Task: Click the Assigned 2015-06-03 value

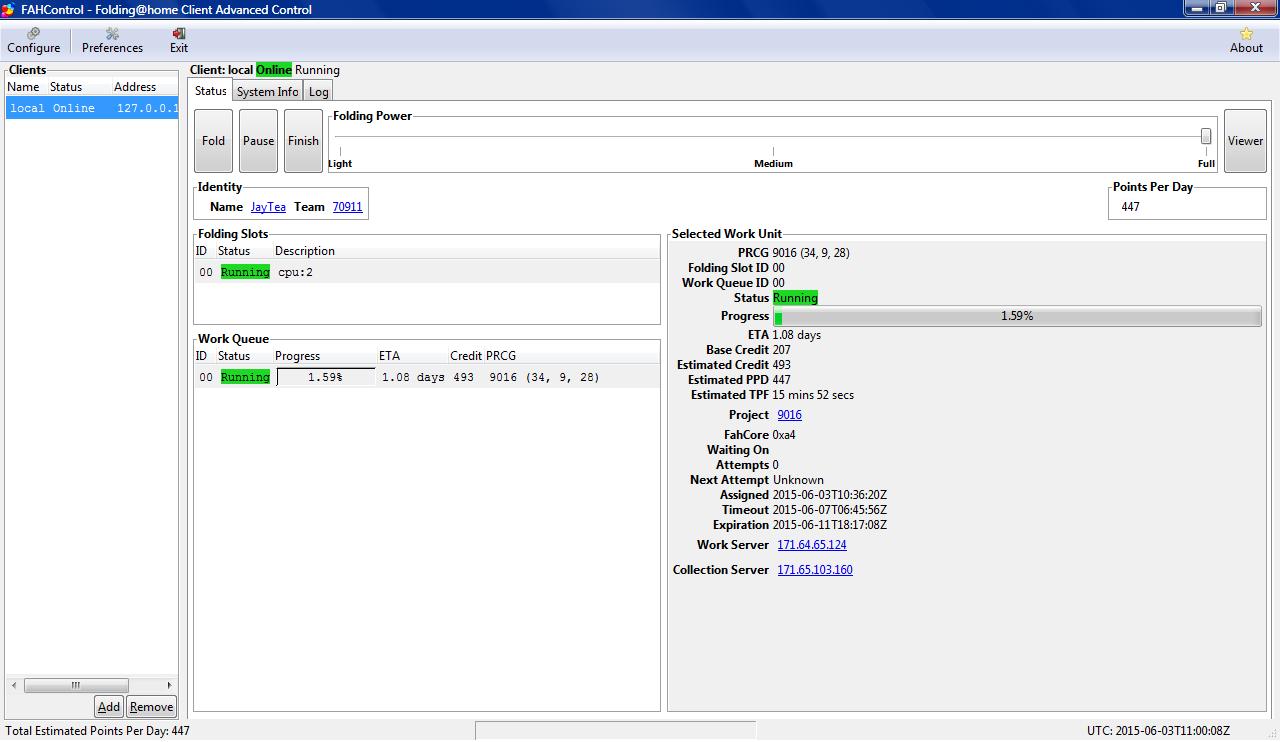Action: (830, 495)
